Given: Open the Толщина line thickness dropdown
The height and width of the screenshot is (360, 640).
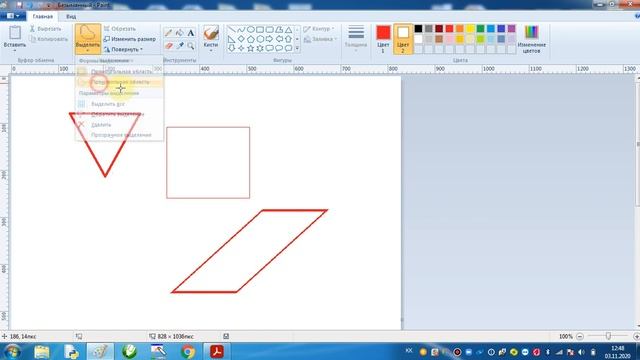Looking at the screenshot, I should 356,39.
